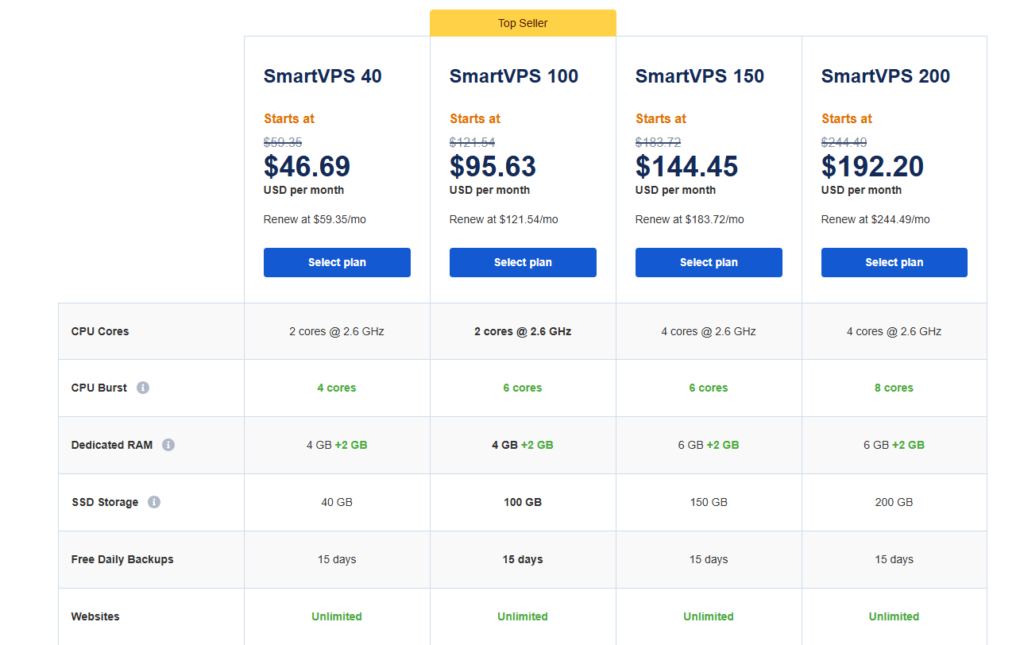
Task: Click the SSD Storage info icon
Action: [152, 502]
